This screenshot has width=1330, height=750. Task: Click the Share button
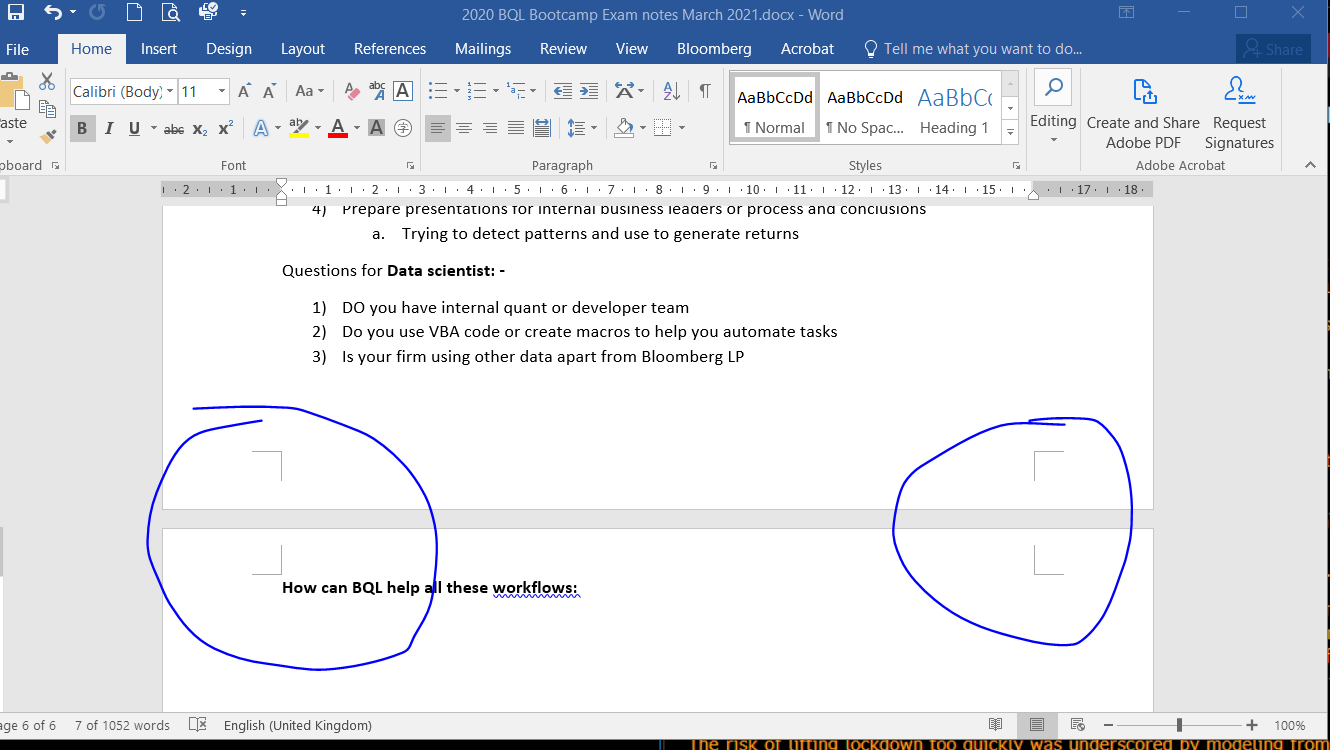1273,49
